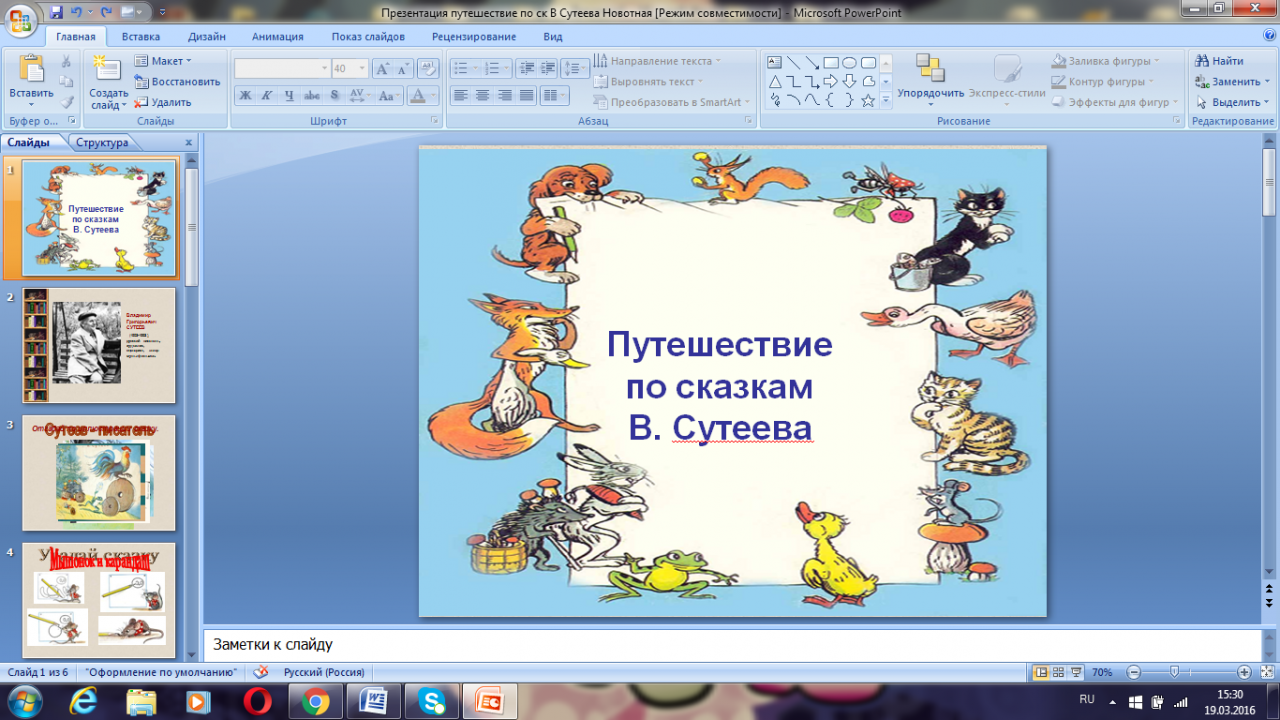Select the right arrow shape in gallery
The height and width of the screenshot is (720, 1280).
tap(830, 81)
